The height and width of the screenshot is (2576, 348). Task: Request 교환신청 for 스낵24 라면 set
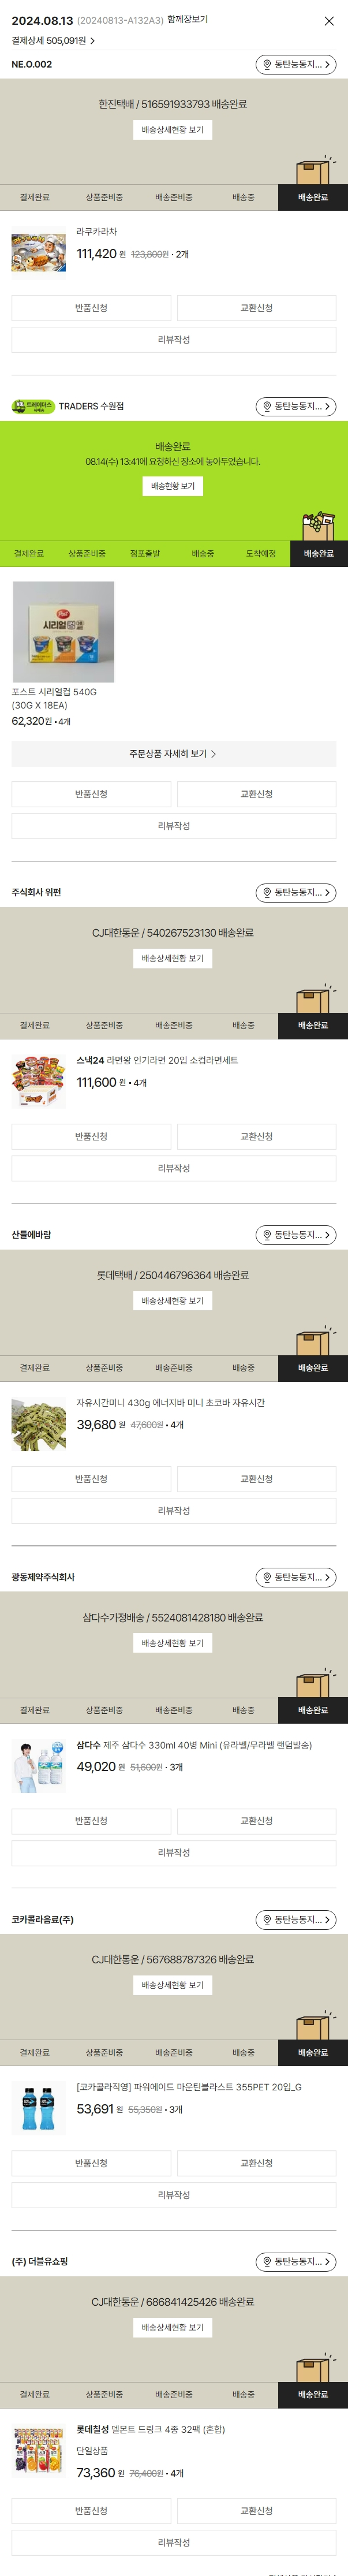coord(256,1136)
